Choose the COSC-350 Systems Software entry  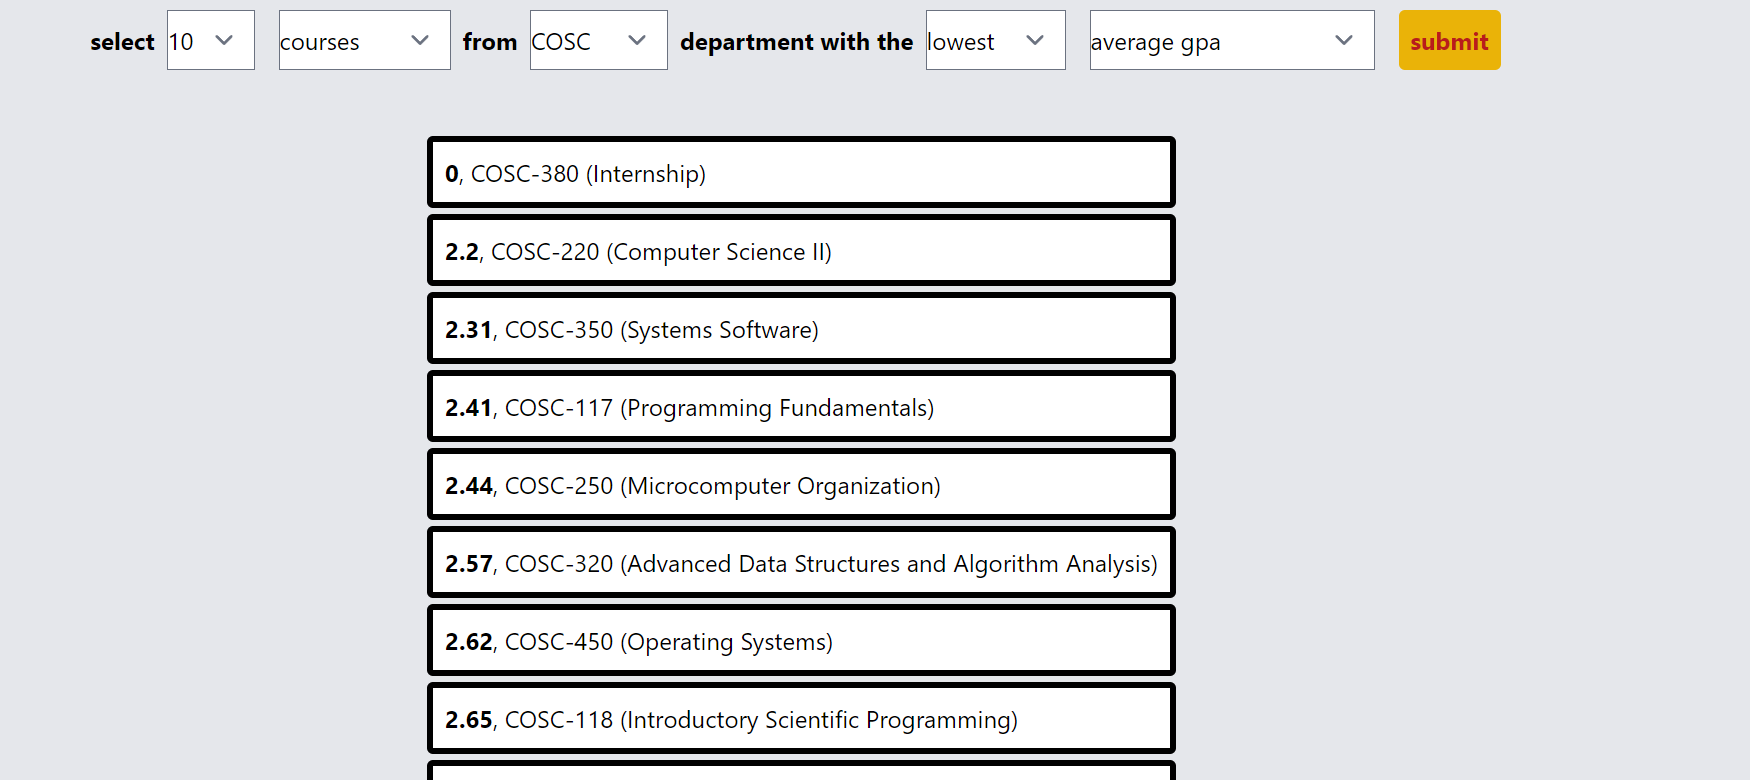pos(801,328)
